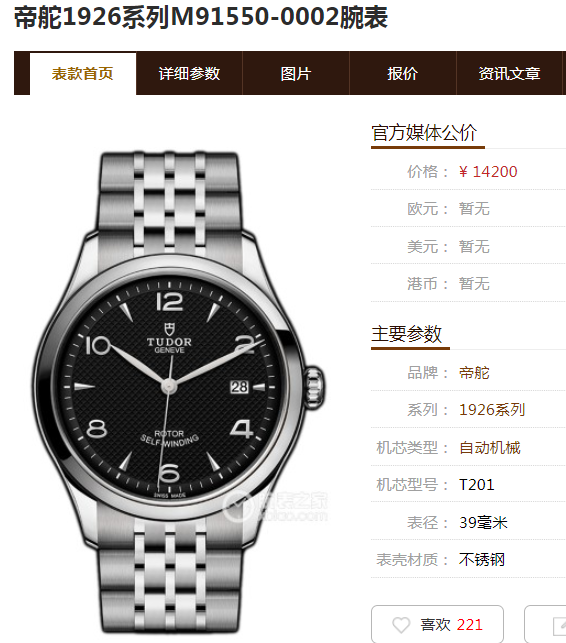Click the Tudor watch product image

coord(177,392)
